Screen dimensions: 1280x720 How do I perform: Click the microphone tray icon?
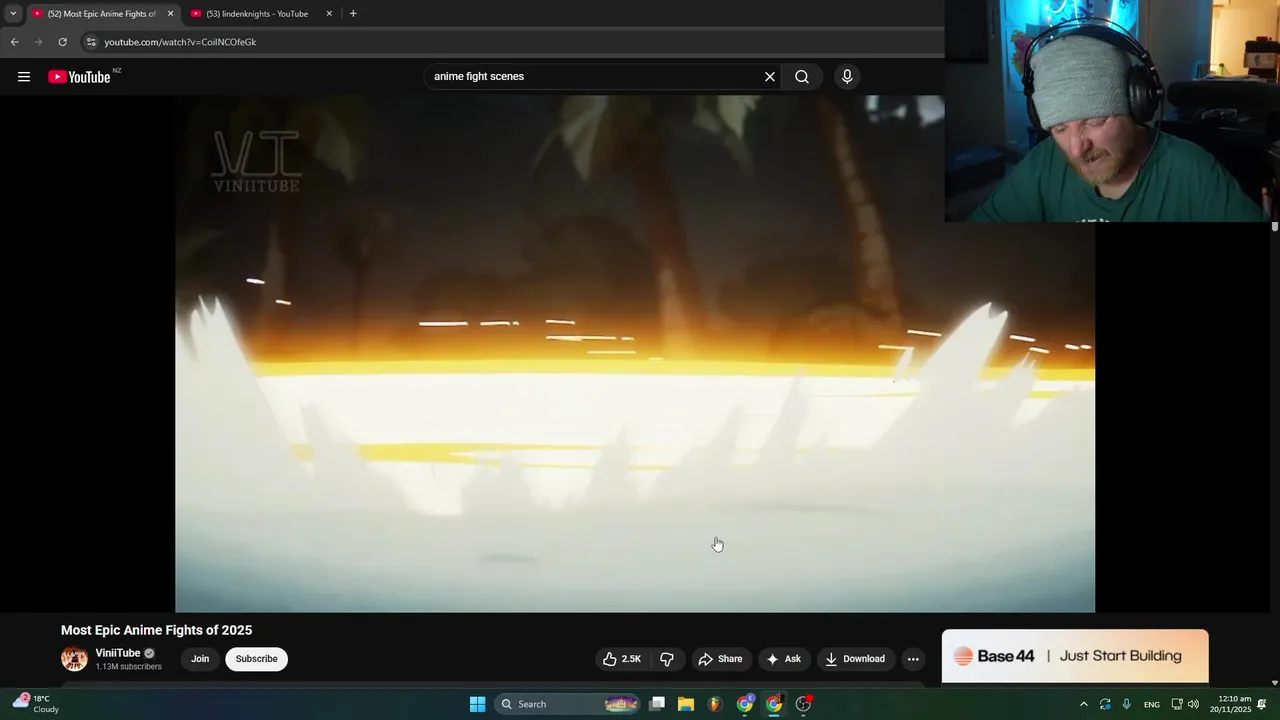[1127, 704]
